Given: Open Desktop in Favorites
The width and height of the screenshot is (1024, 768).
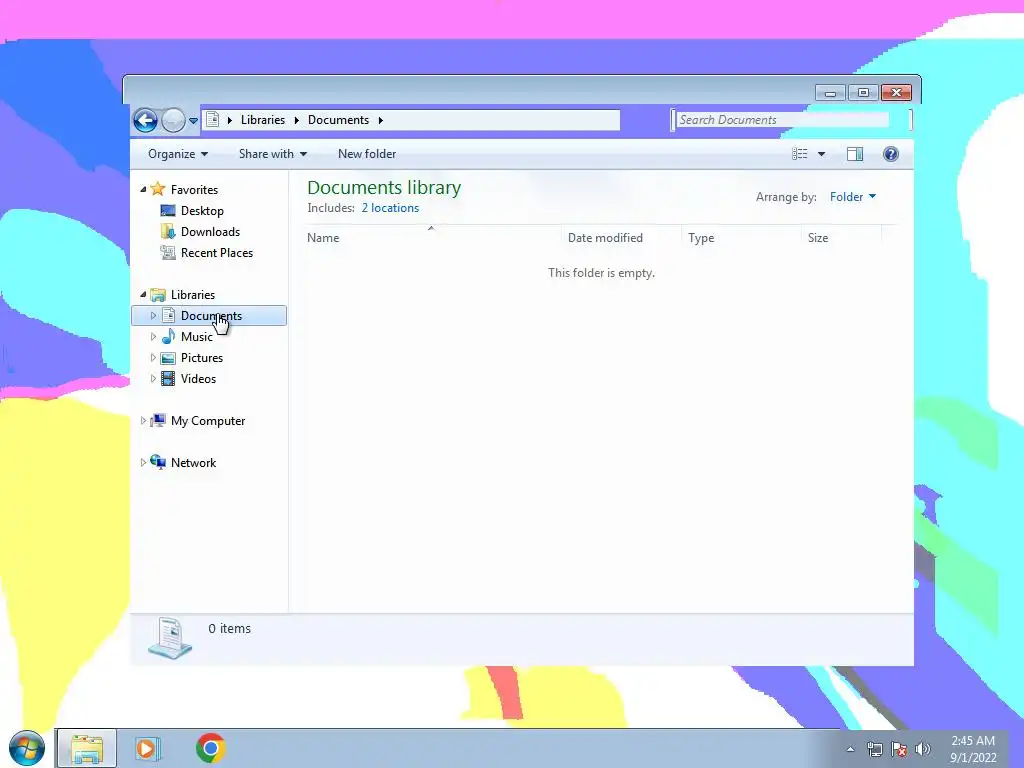Looking at the screenshot, I should (202, 211).
